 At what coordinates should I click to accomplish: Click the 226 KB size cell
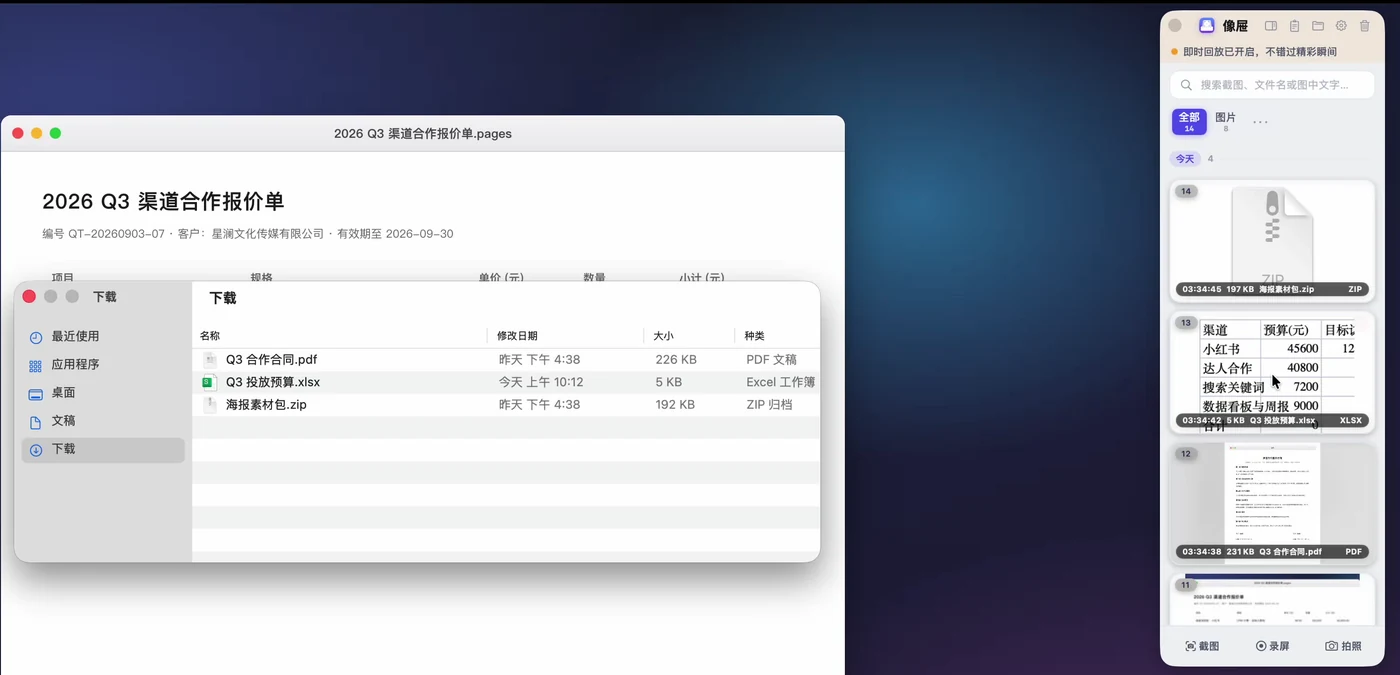[x=676, y=360]
